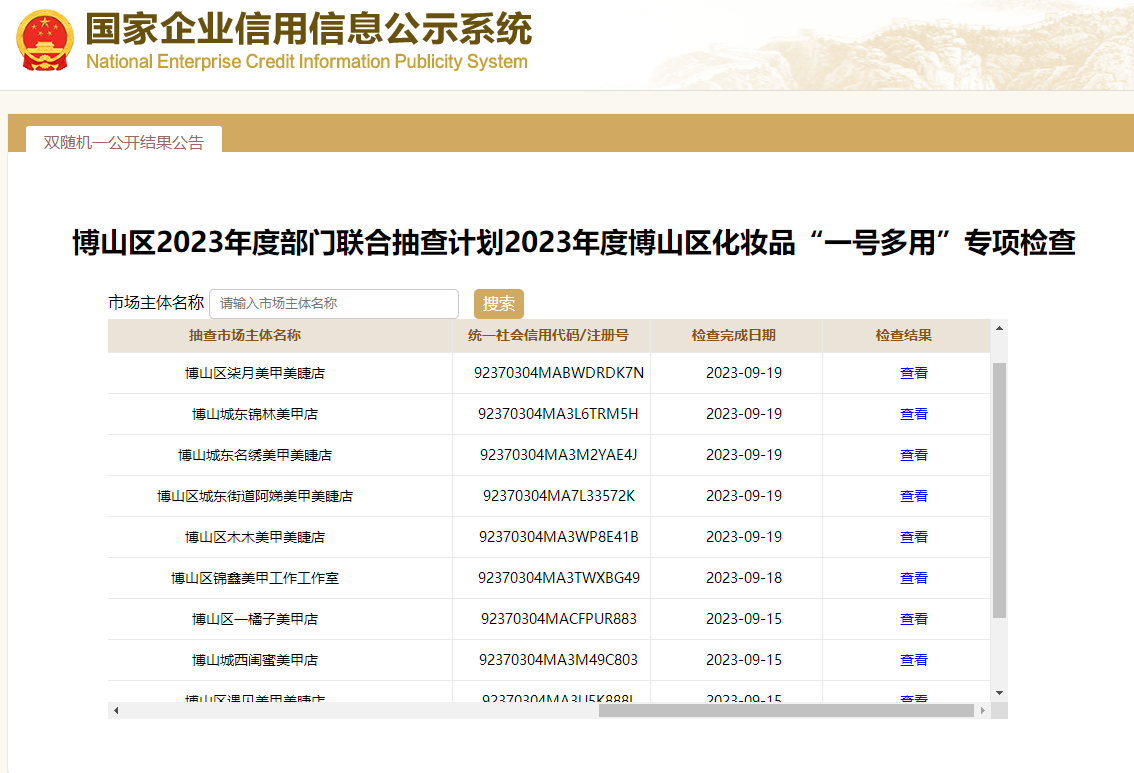View result for 博山区锦鑫美甲工作工作室
The height and width of the screenshot is (773, 1134).
[913, 578]
